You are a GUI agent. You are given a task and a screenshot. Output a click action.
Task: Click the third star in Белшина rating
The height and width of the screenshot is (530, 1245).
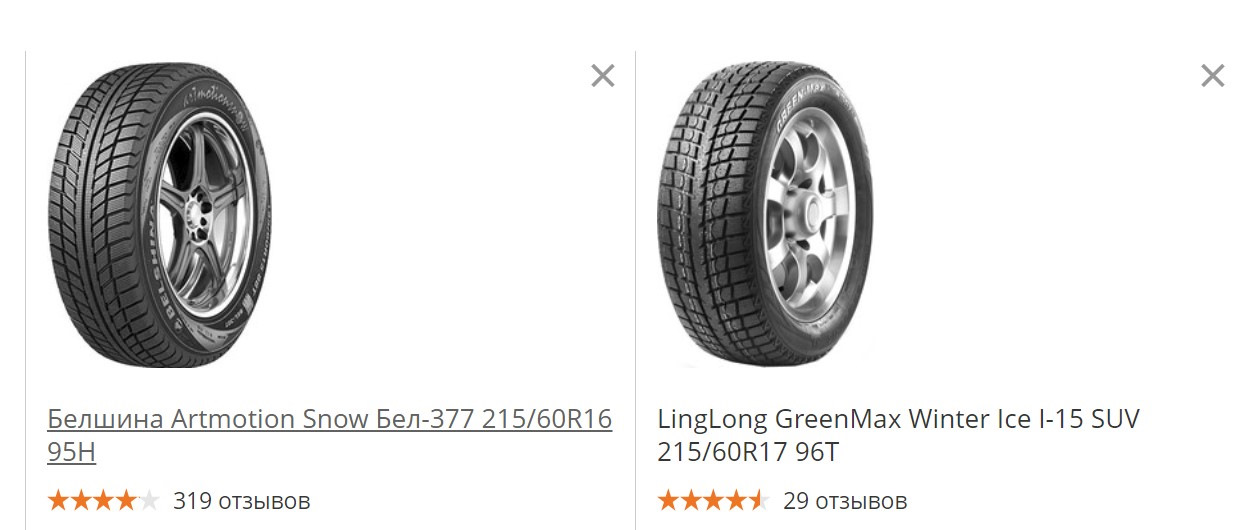click(x=103, y=500)
